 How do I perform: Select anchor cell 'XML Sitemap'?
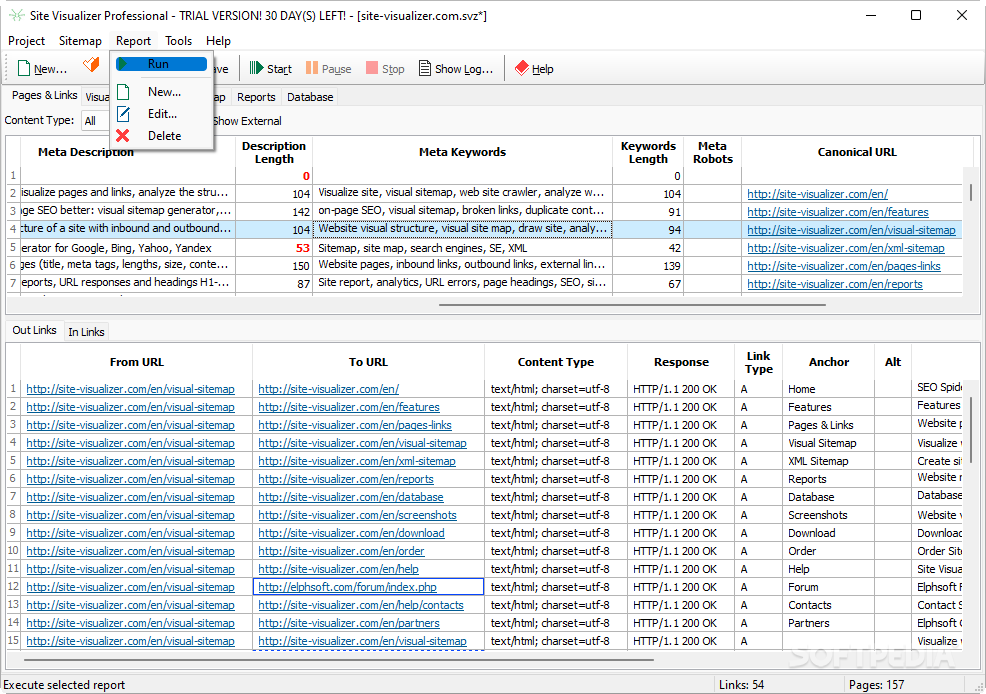point(829,461)
